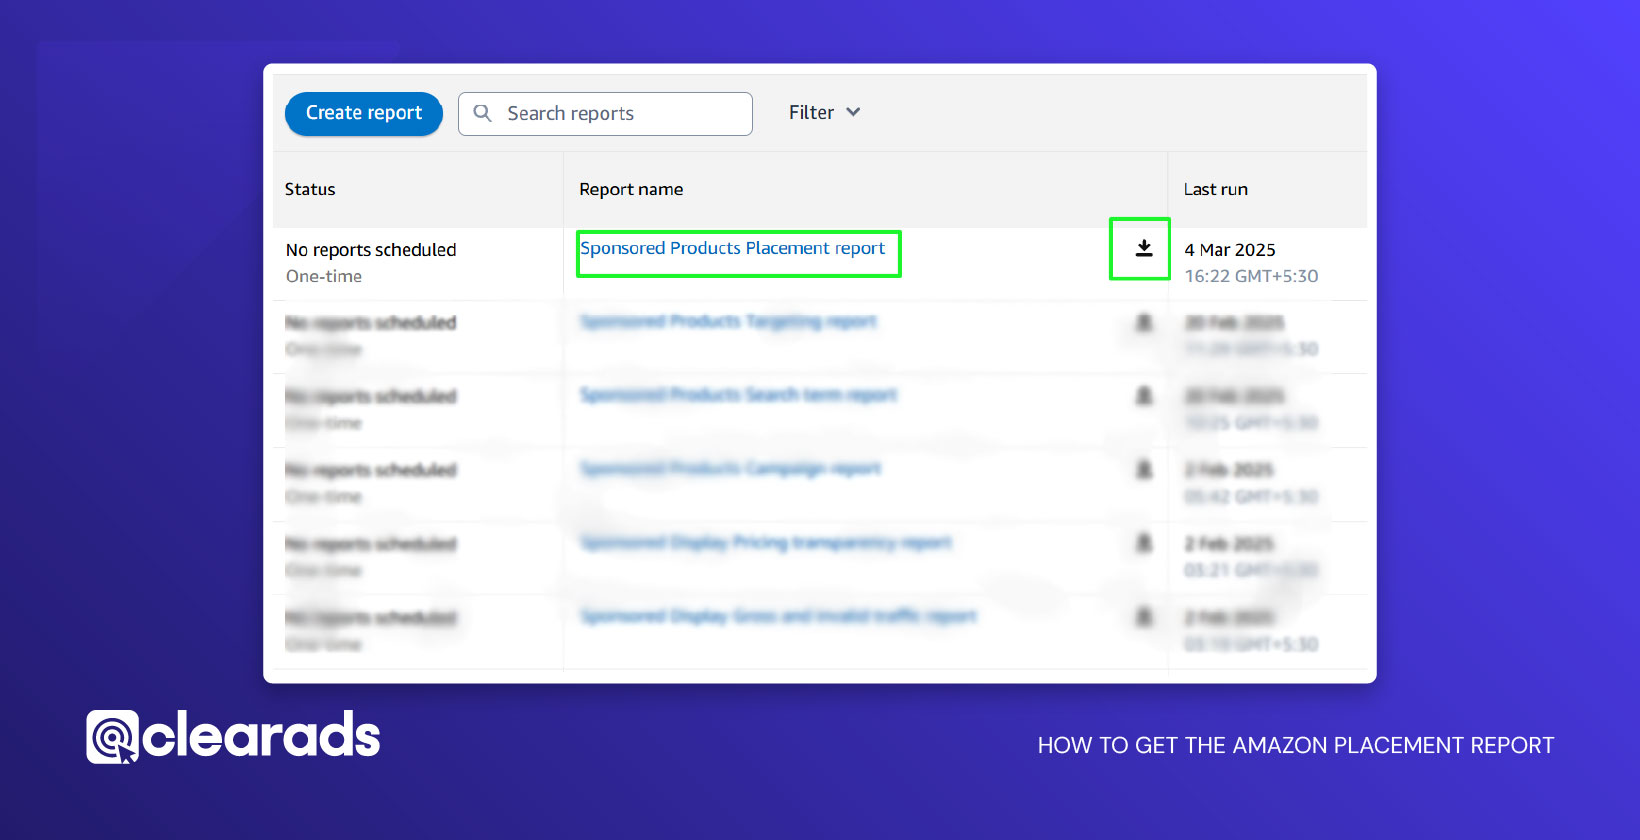Viewport: 1640px width, 840px height.
Task: Click the Create report button
Action: [364, 113]
